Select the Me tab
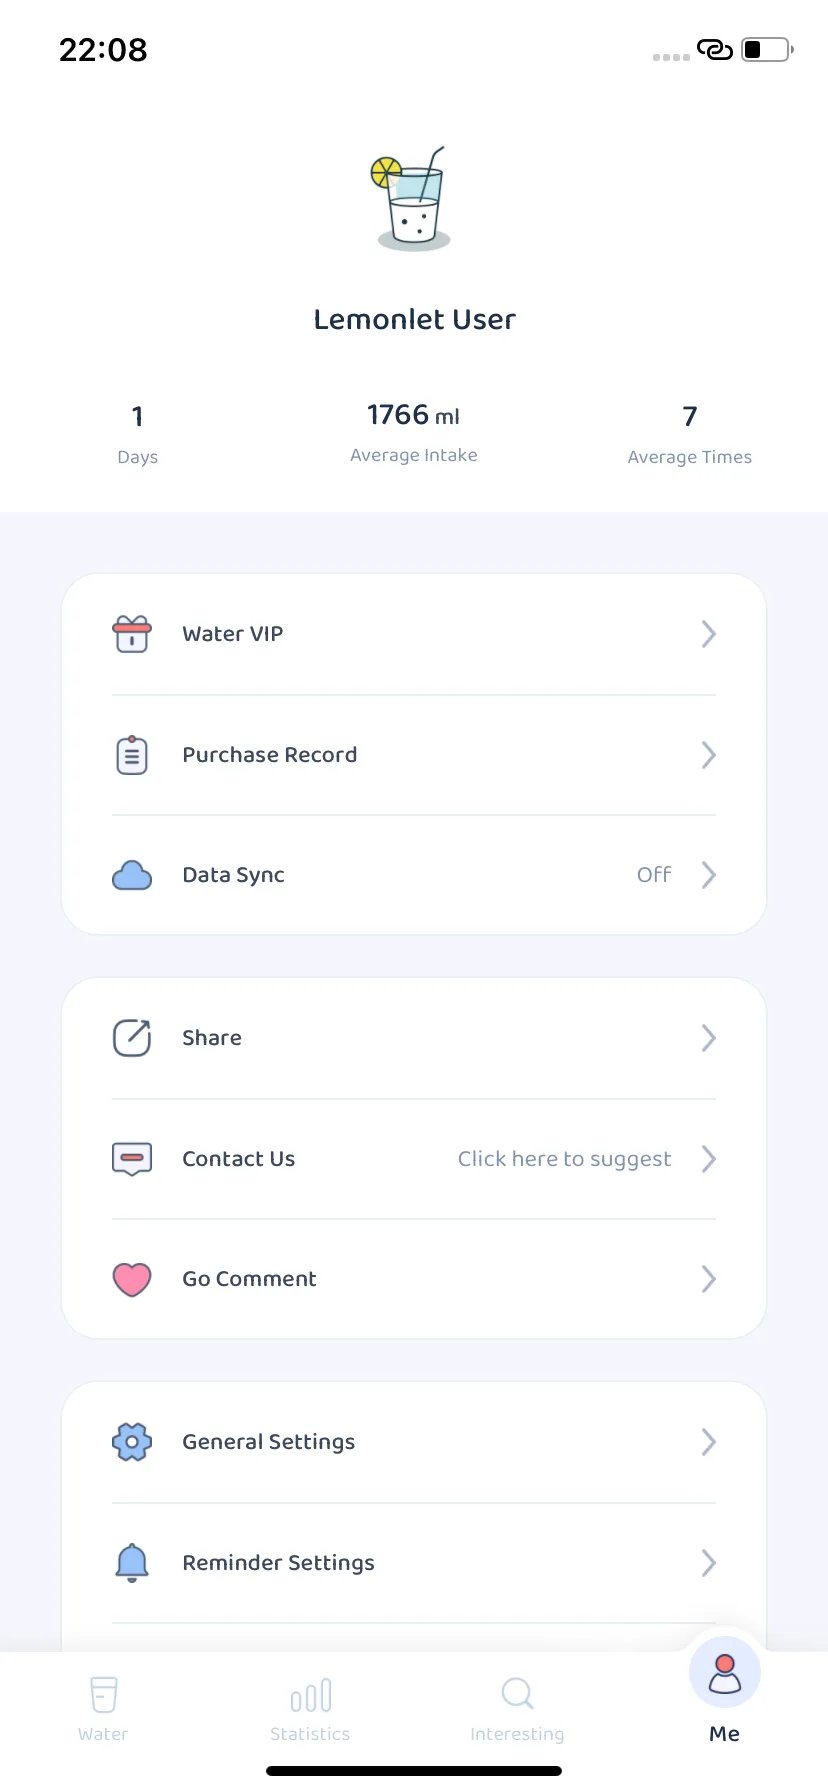 (x=724, y=1692)
